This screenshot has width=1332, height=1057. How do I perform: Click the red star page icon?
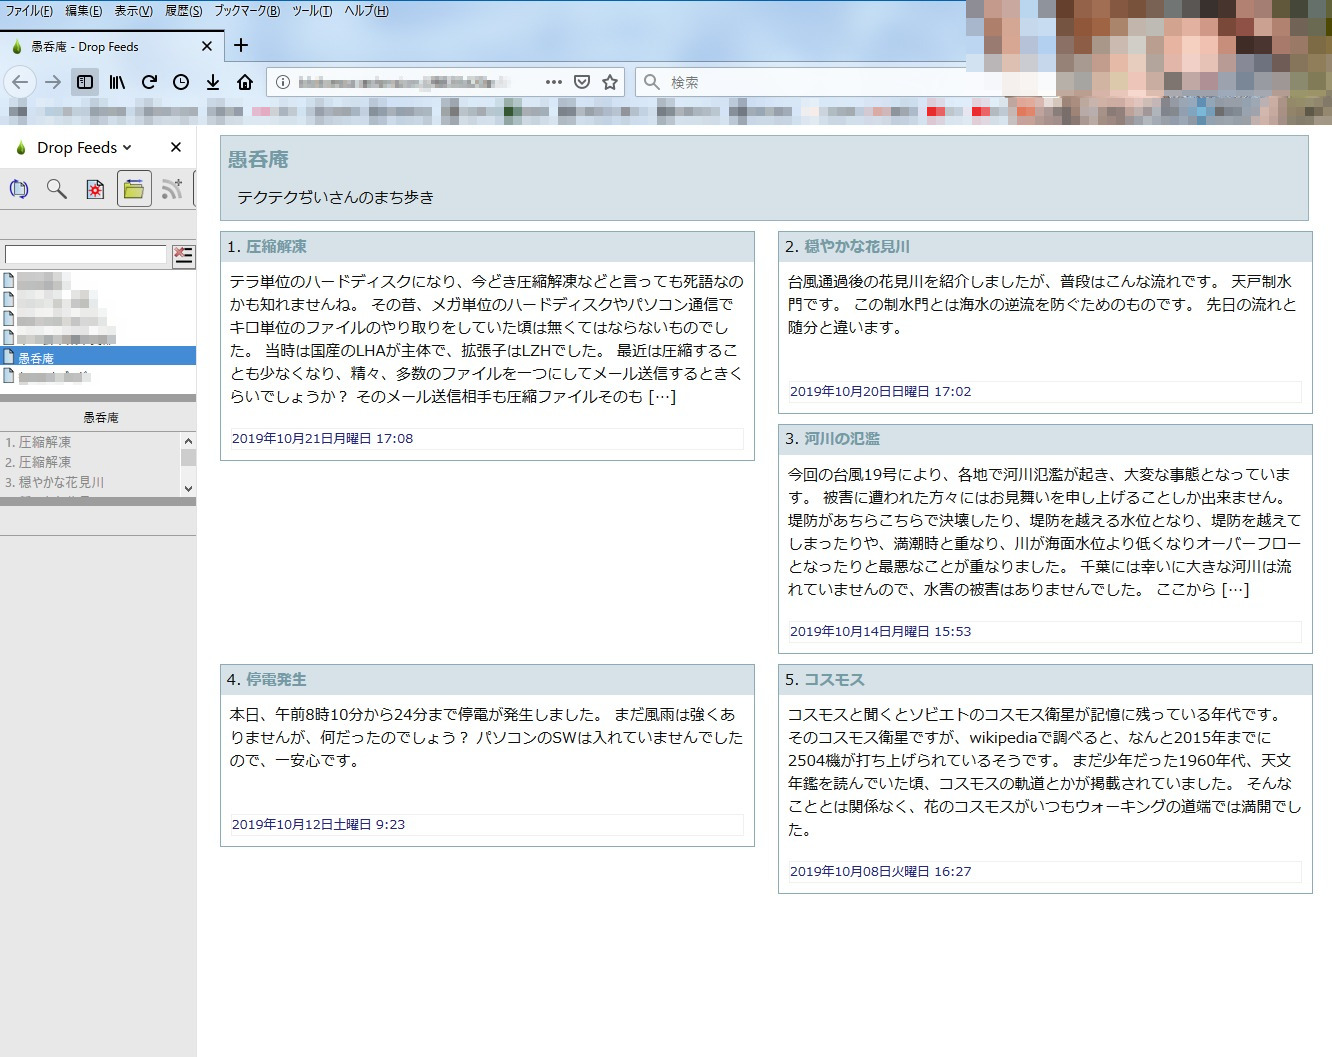coord(95,189)
